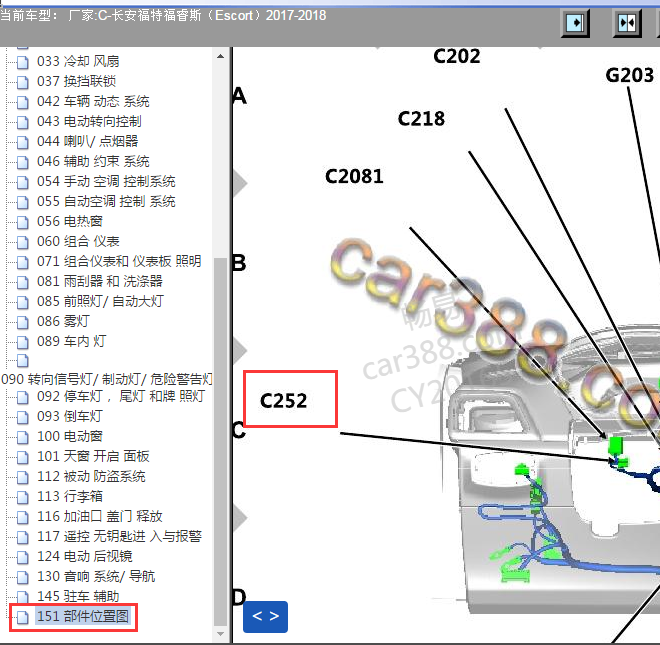Select 044 喇叭/ 点烟器 entry
Image resolution: width=660 pixels, height=645 pixels.
pos(87,141)
